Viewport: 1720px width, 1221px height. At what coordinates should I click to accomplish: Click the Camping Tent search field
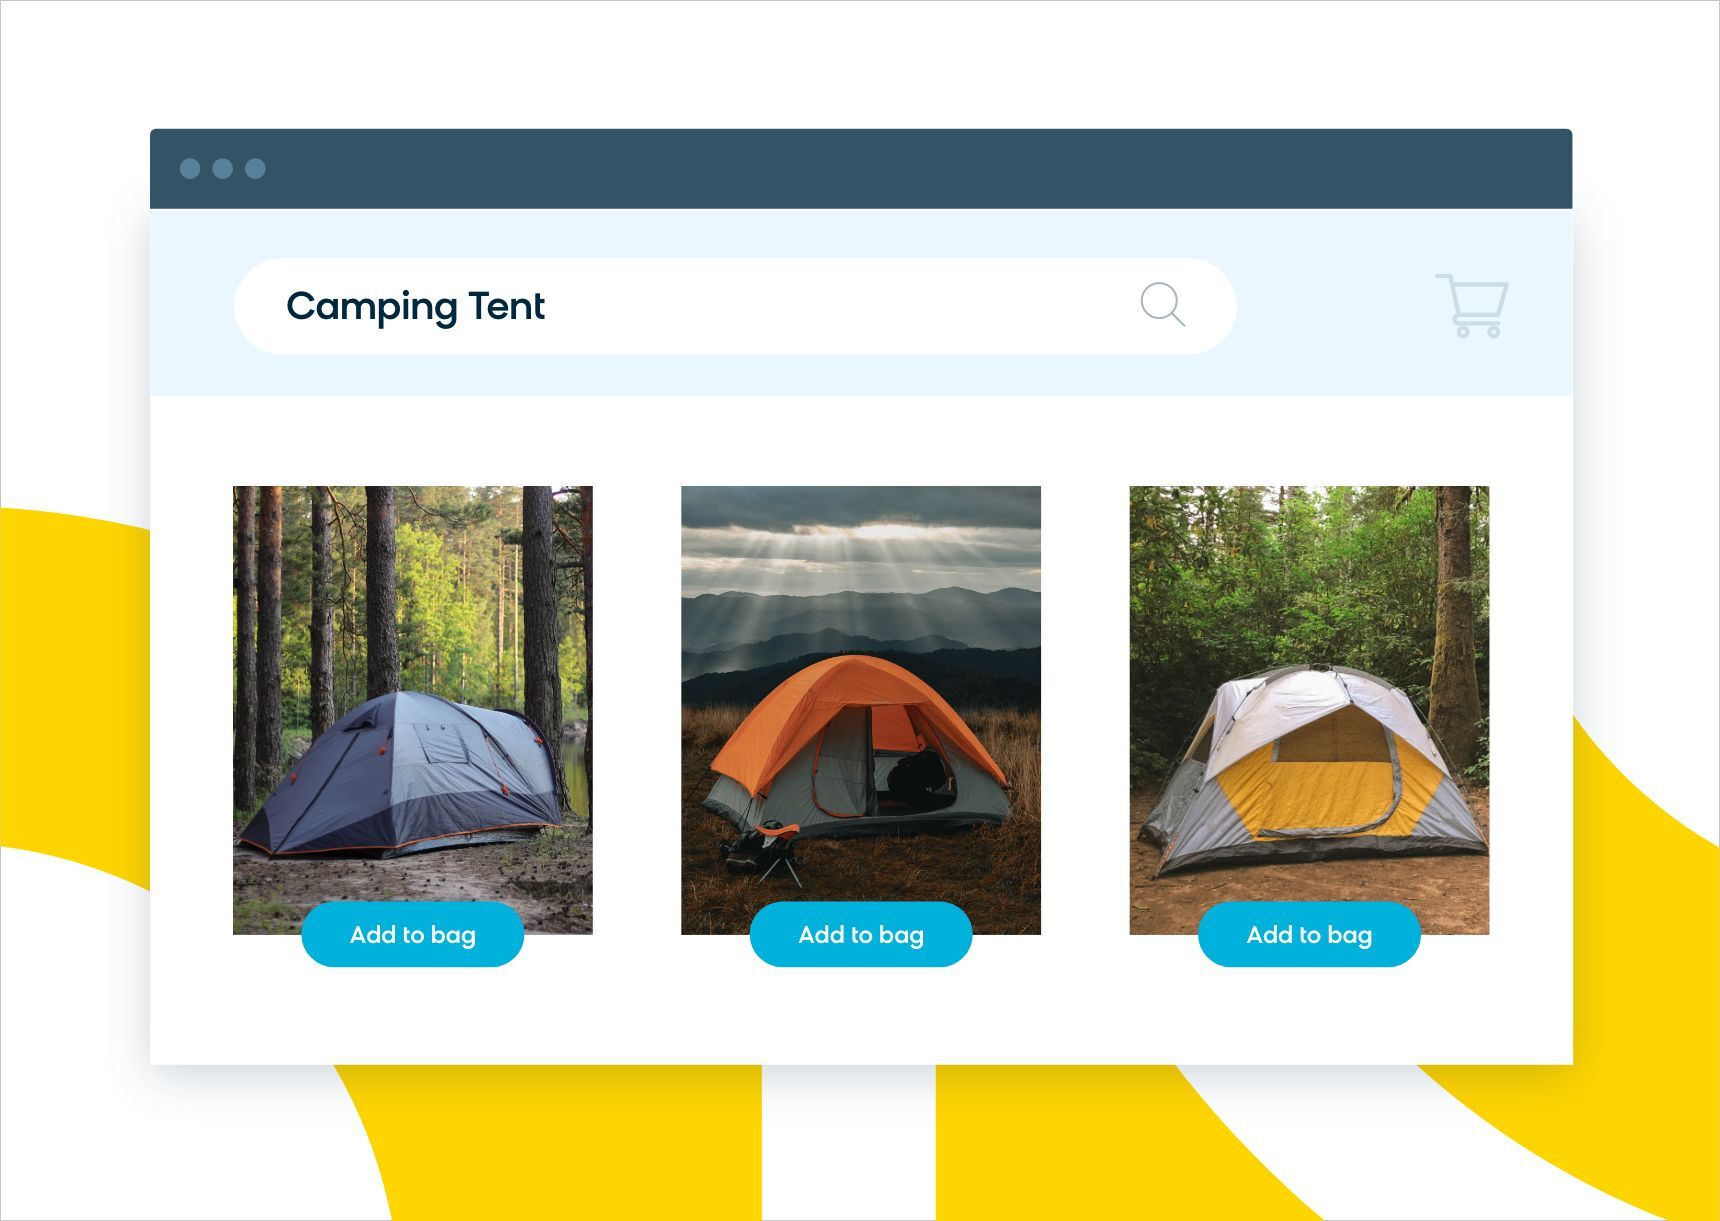pyautogui.click(x=735, y=306)
